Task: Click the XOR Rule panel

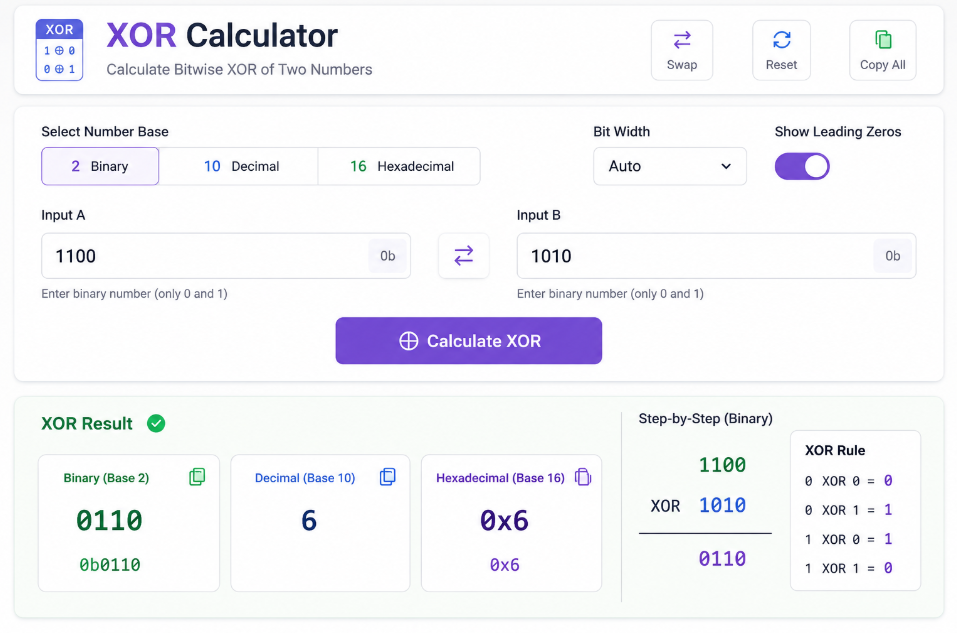Action: tap(855, 510)
